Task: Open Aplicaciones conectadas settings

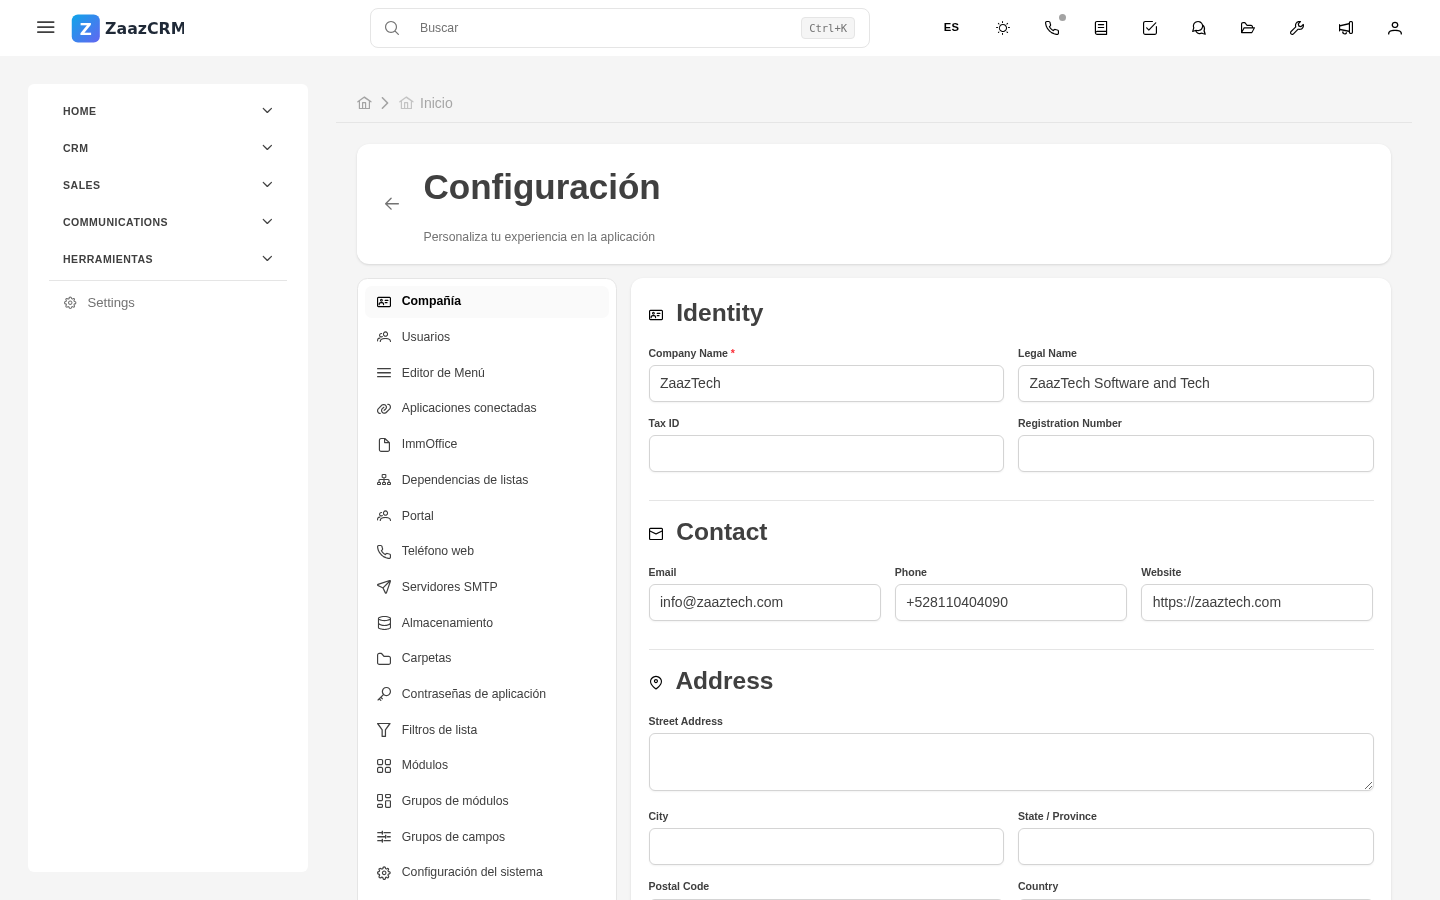Action: click(x=487, y=408)
